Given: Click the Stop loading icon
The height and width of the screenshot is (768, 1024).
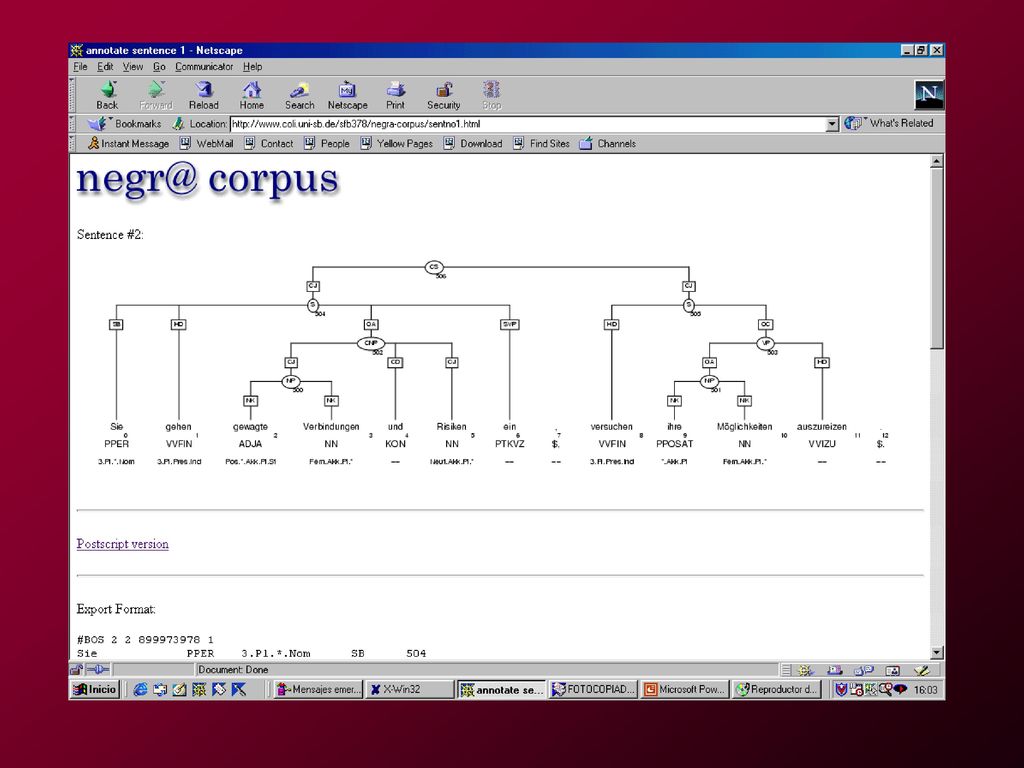Looking at the screenshot, I should coord(491,95).
